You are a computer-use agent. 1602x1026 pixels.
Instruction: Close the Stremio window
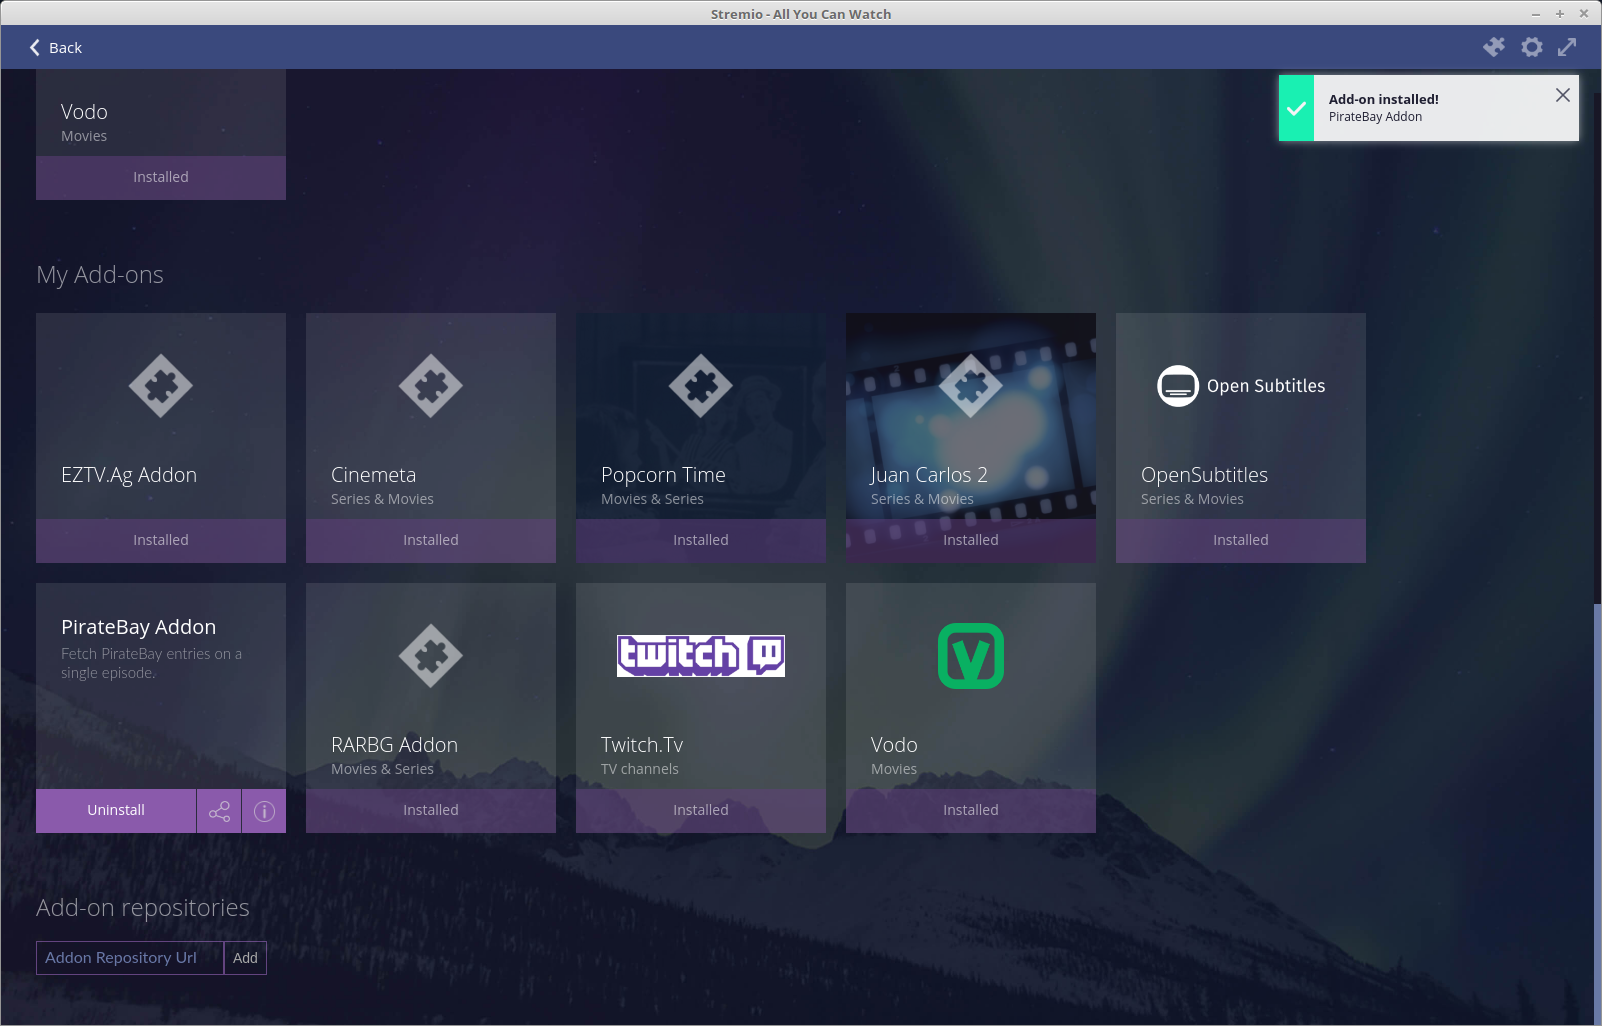click(1584, 14)
